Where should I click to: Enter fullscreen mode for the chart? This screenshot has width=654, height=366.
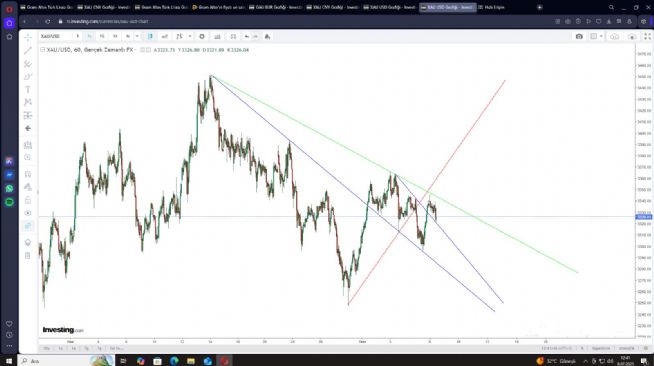coord(647,37)
